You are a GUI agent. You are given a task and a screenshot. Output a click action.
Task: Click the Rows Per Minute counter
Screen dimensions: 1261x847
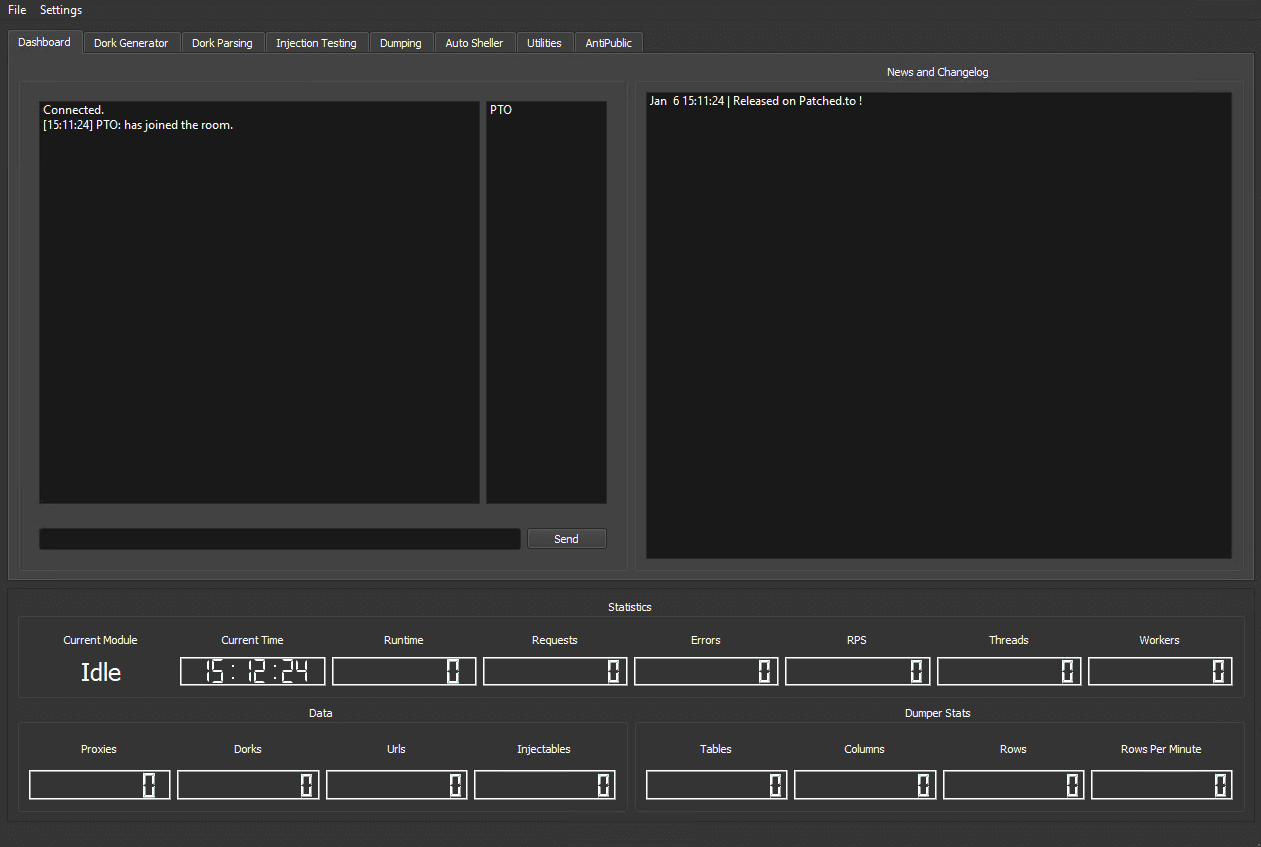click(1161, 784)
